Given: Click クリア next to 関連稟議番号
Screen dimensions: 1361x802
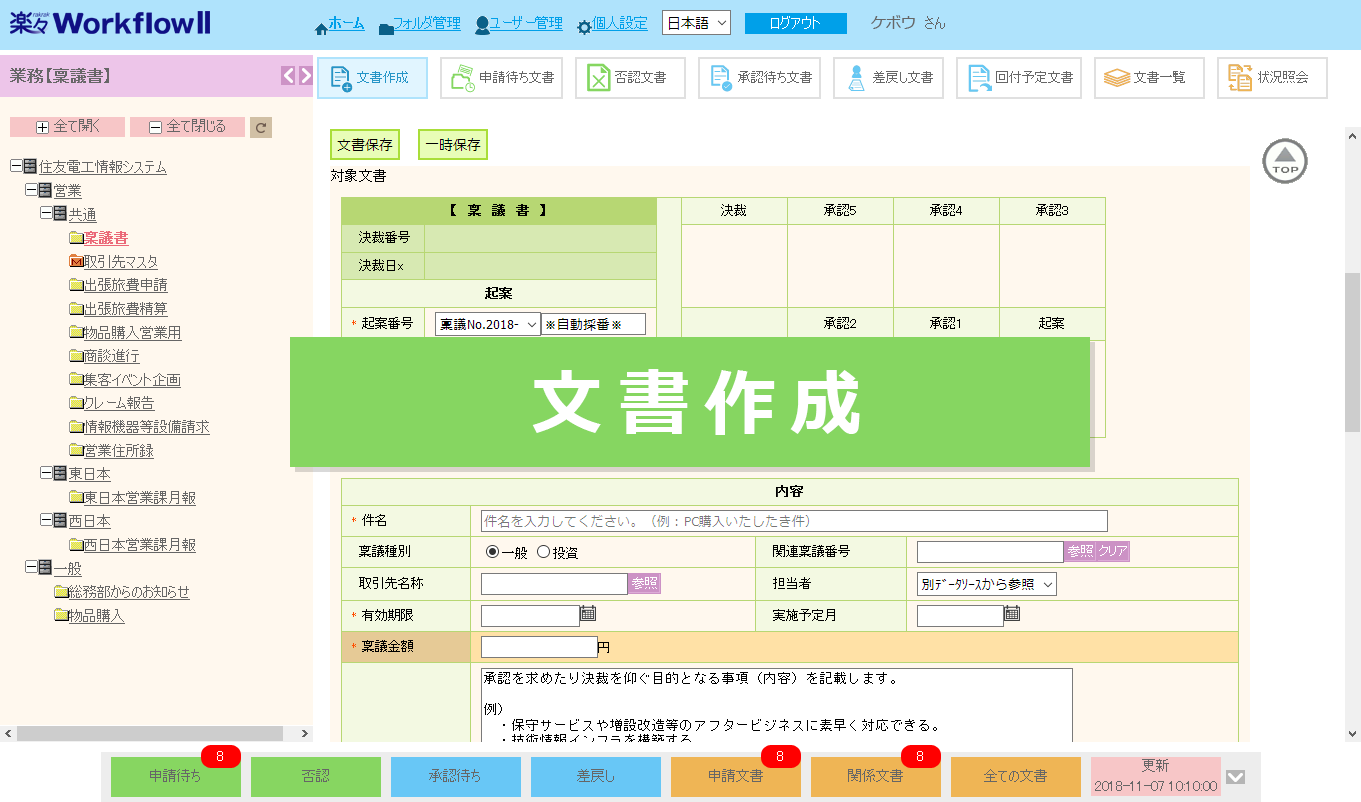Looking at the screenshot, I should 1113,552.
